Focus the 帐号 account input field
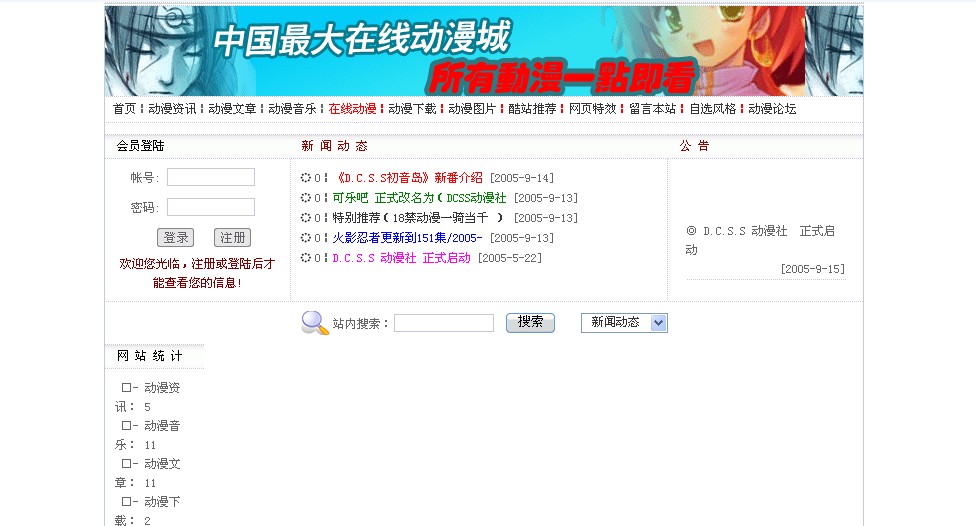 (x=211, y=177)
